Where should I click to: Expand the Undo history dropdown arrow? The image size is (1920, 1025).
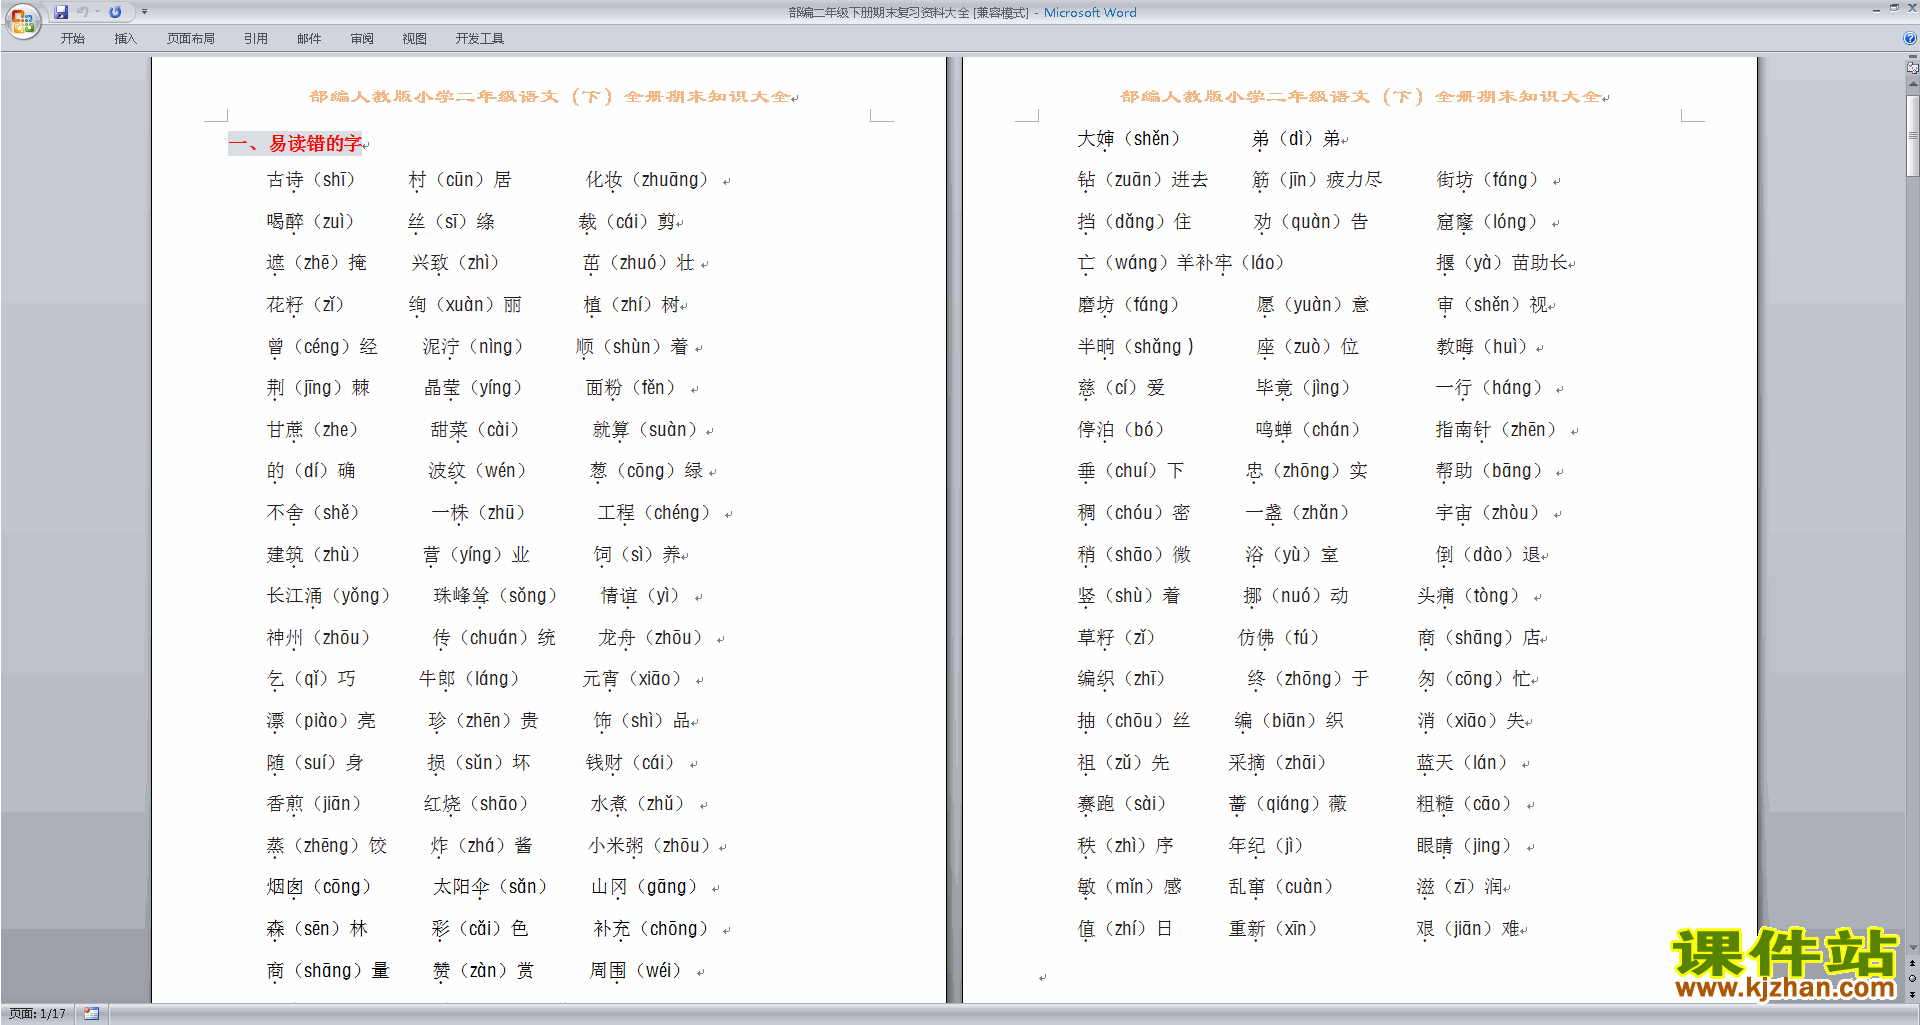coord(97,12)
